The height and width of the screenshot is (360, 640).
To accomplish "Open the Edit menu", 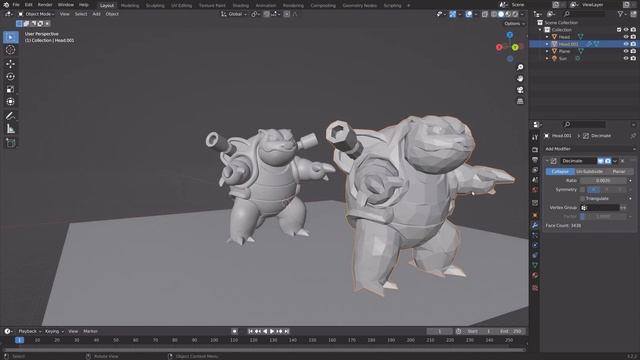I will click(29, 5).
